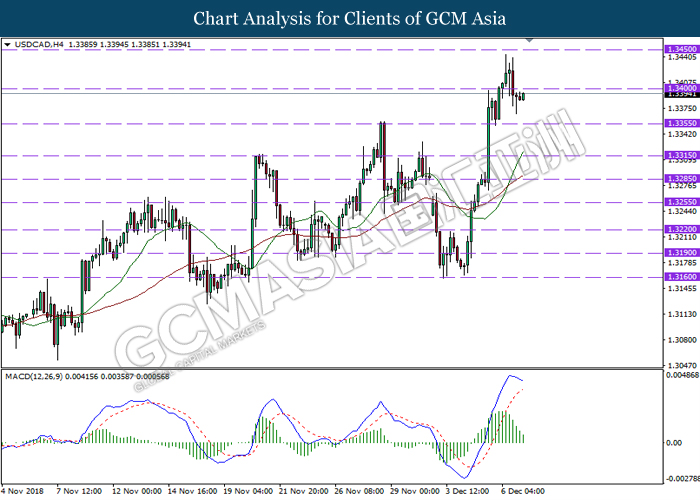This screenshot has width=700, height=500.
Task: Click the 1.31130 price scale value
Action: tap(682, 315)
